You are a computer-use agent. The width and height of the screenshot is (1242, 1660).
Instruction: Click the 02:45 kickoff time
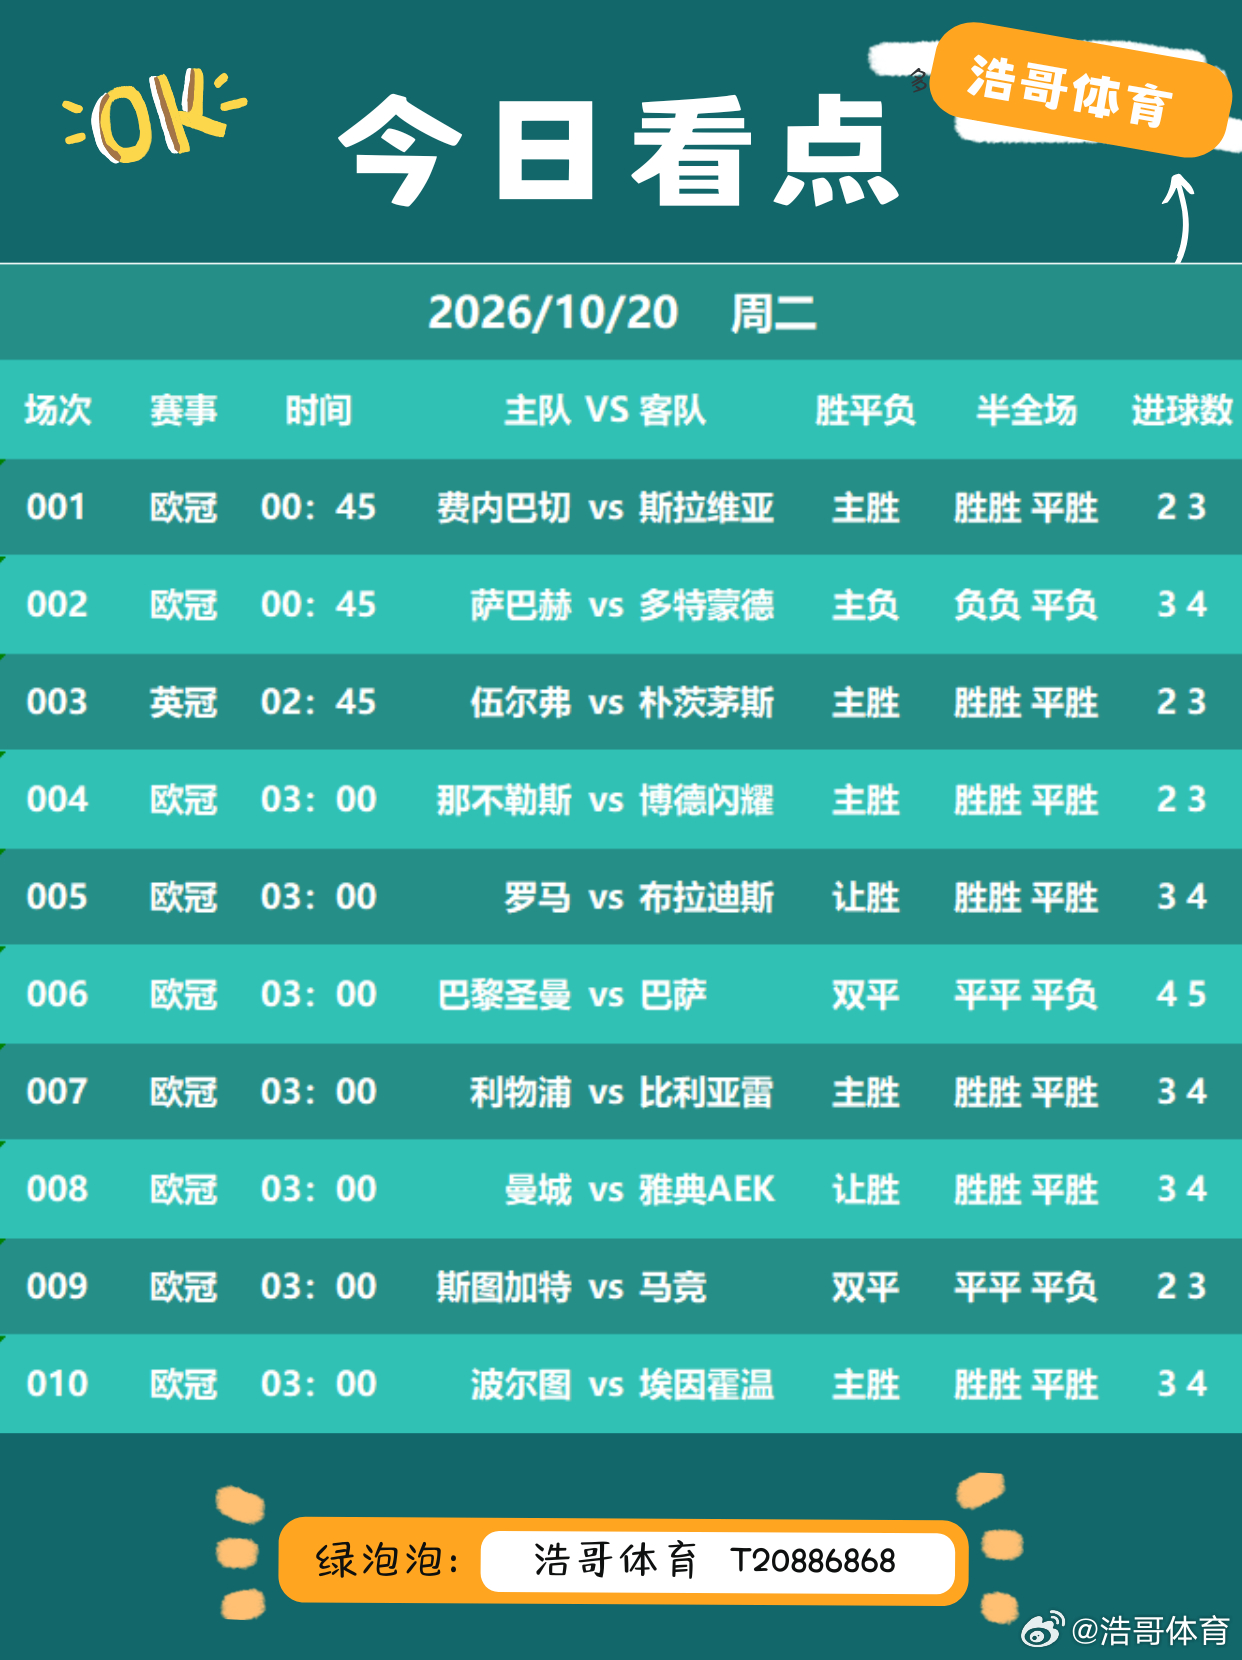point(318,702)
